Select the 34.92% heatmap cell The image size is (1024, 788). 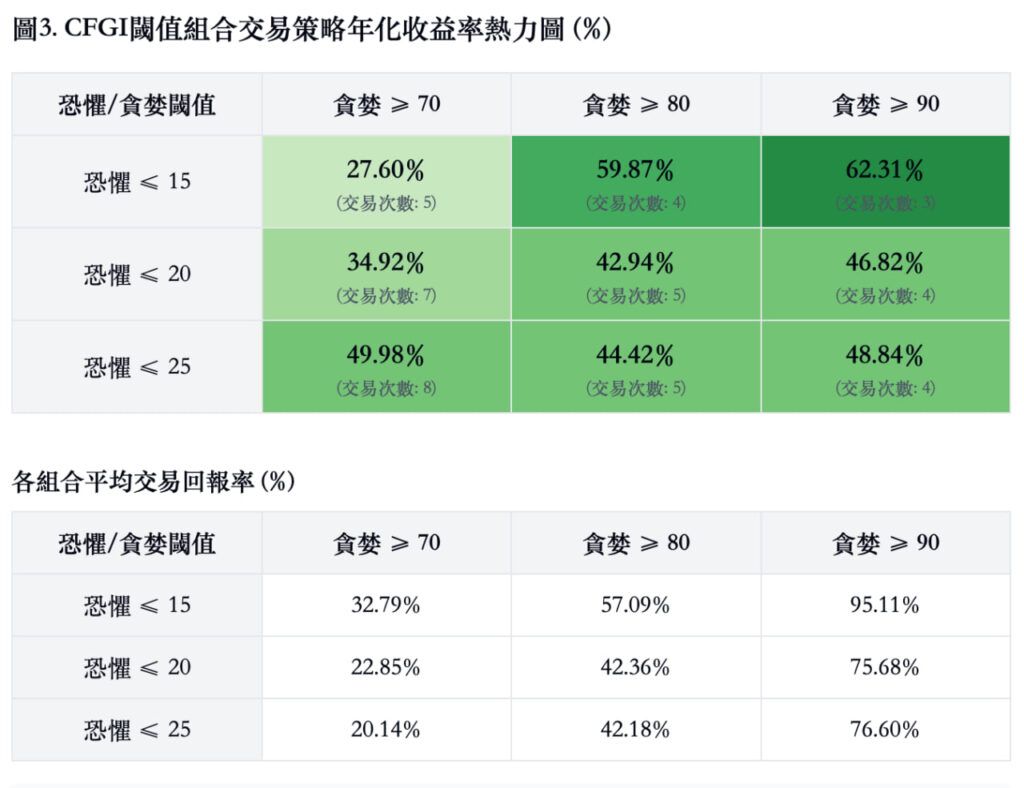(x=386, y=274)
